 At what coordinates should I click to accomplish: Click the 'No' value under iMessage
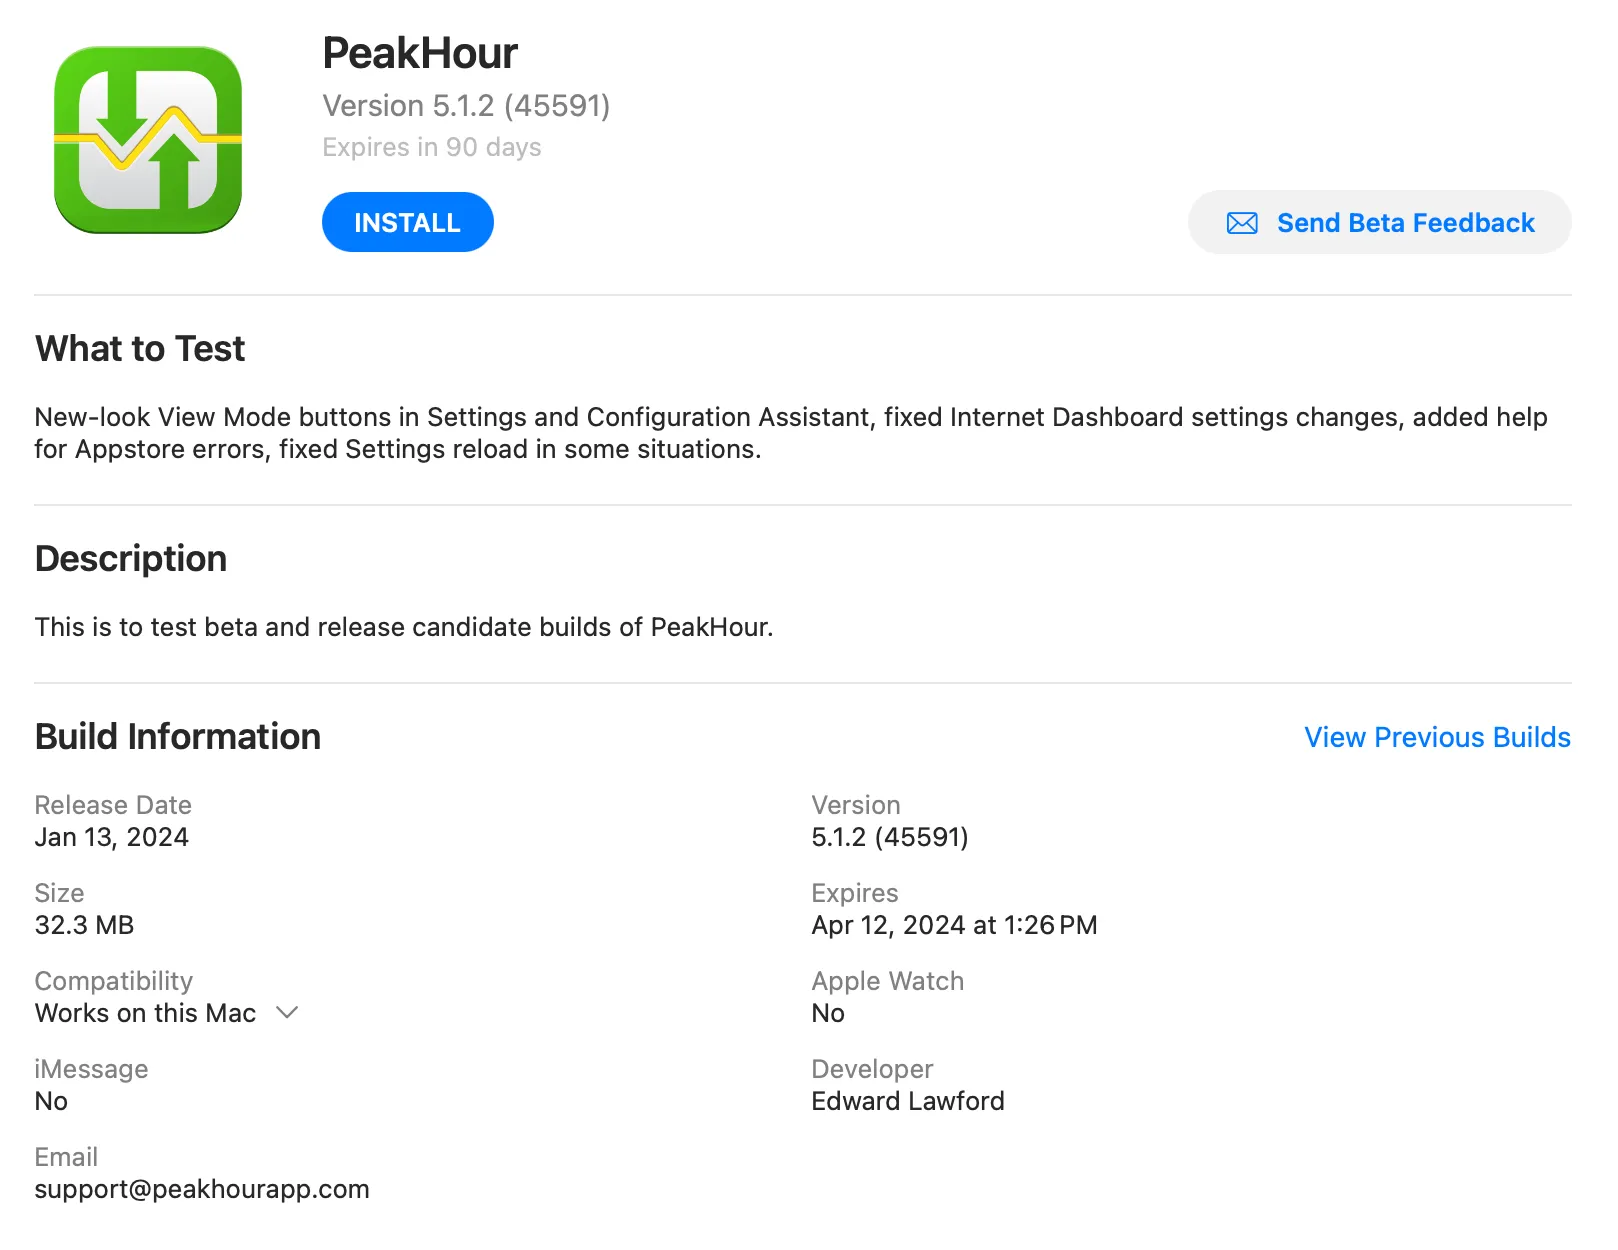click(x=51, y=1101)
